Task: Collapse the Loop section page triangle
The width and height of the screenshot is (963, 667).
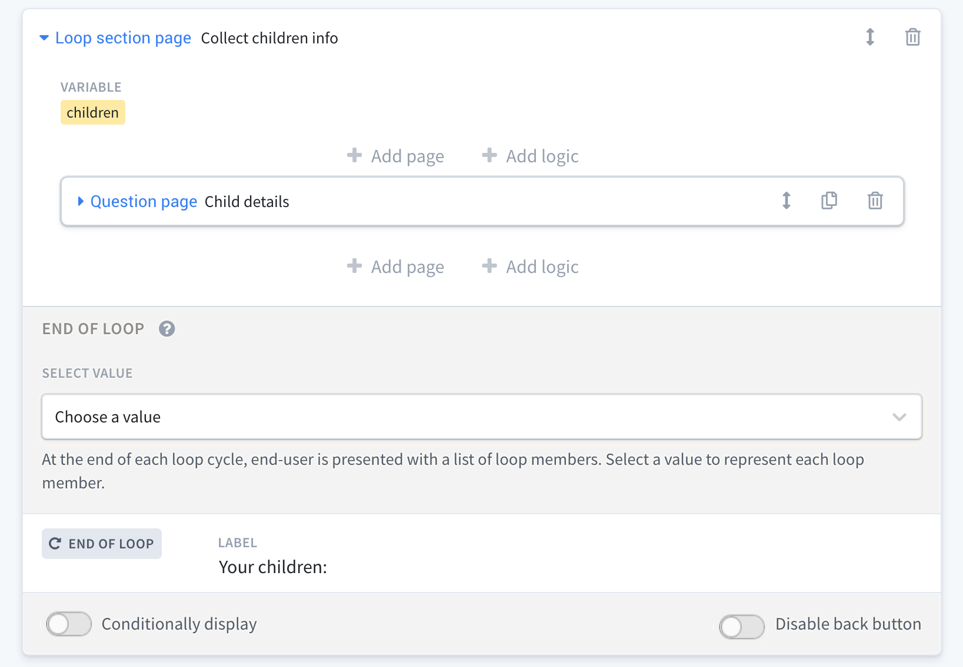Action: 44,38
